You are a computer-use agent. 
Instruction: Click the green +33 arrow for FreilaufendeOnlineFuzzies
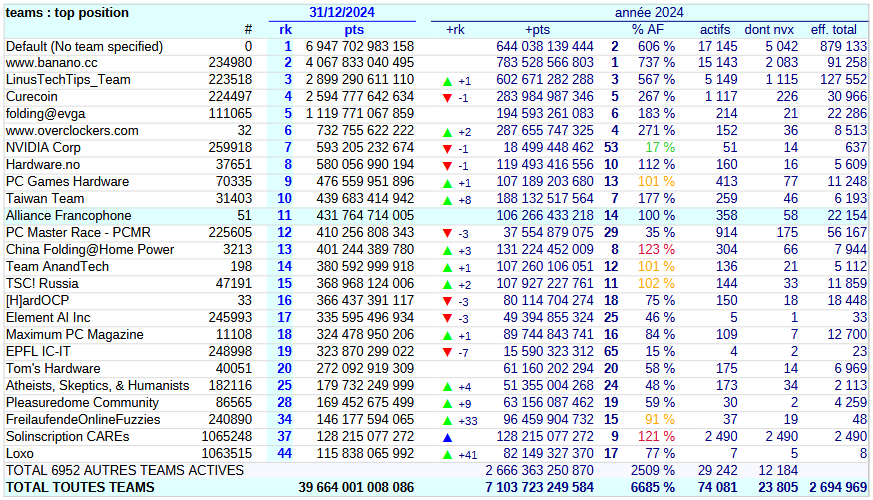(447, 420)
